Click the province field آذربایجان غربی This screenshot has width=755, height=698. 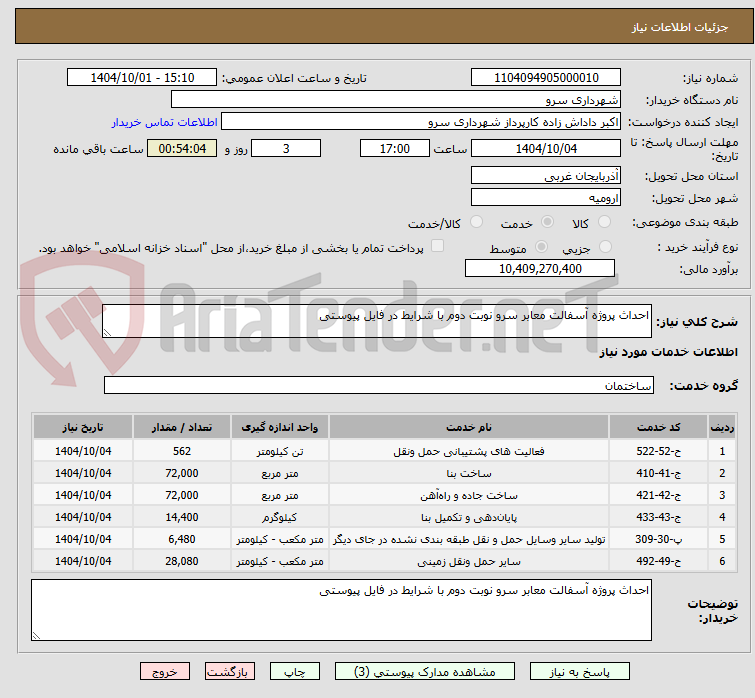546,176
